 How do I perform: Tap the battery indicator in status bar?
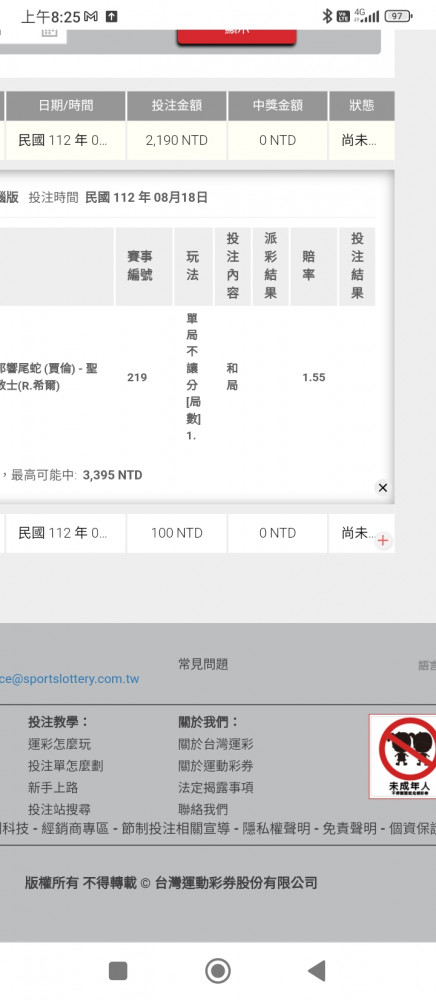(x=398, y=16)
